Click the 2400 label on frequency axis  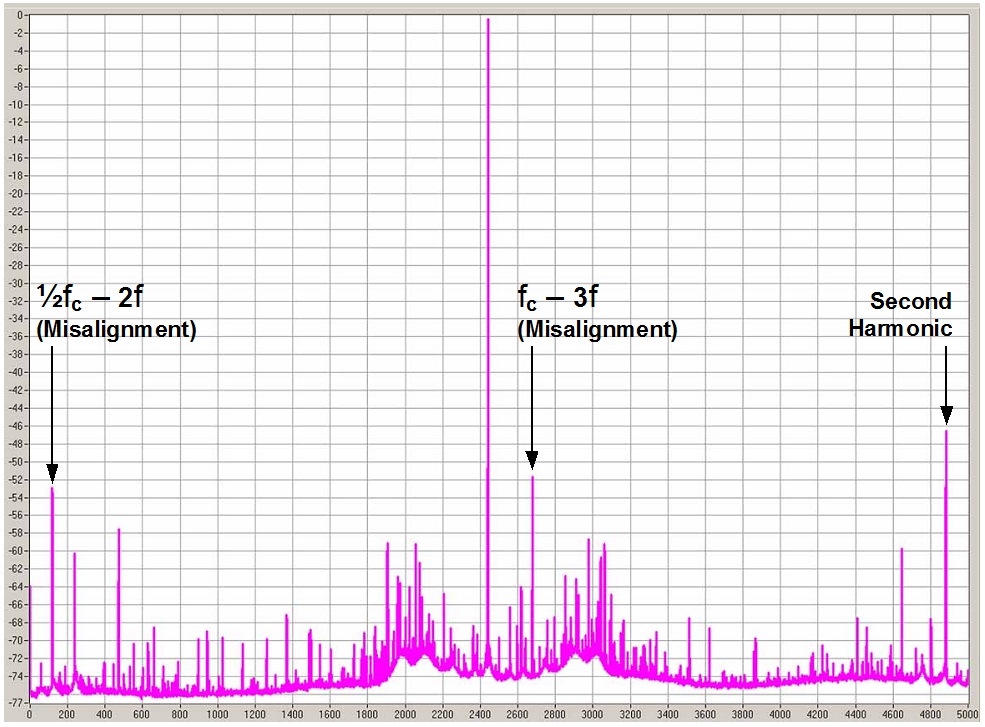[x=480, y=714]
